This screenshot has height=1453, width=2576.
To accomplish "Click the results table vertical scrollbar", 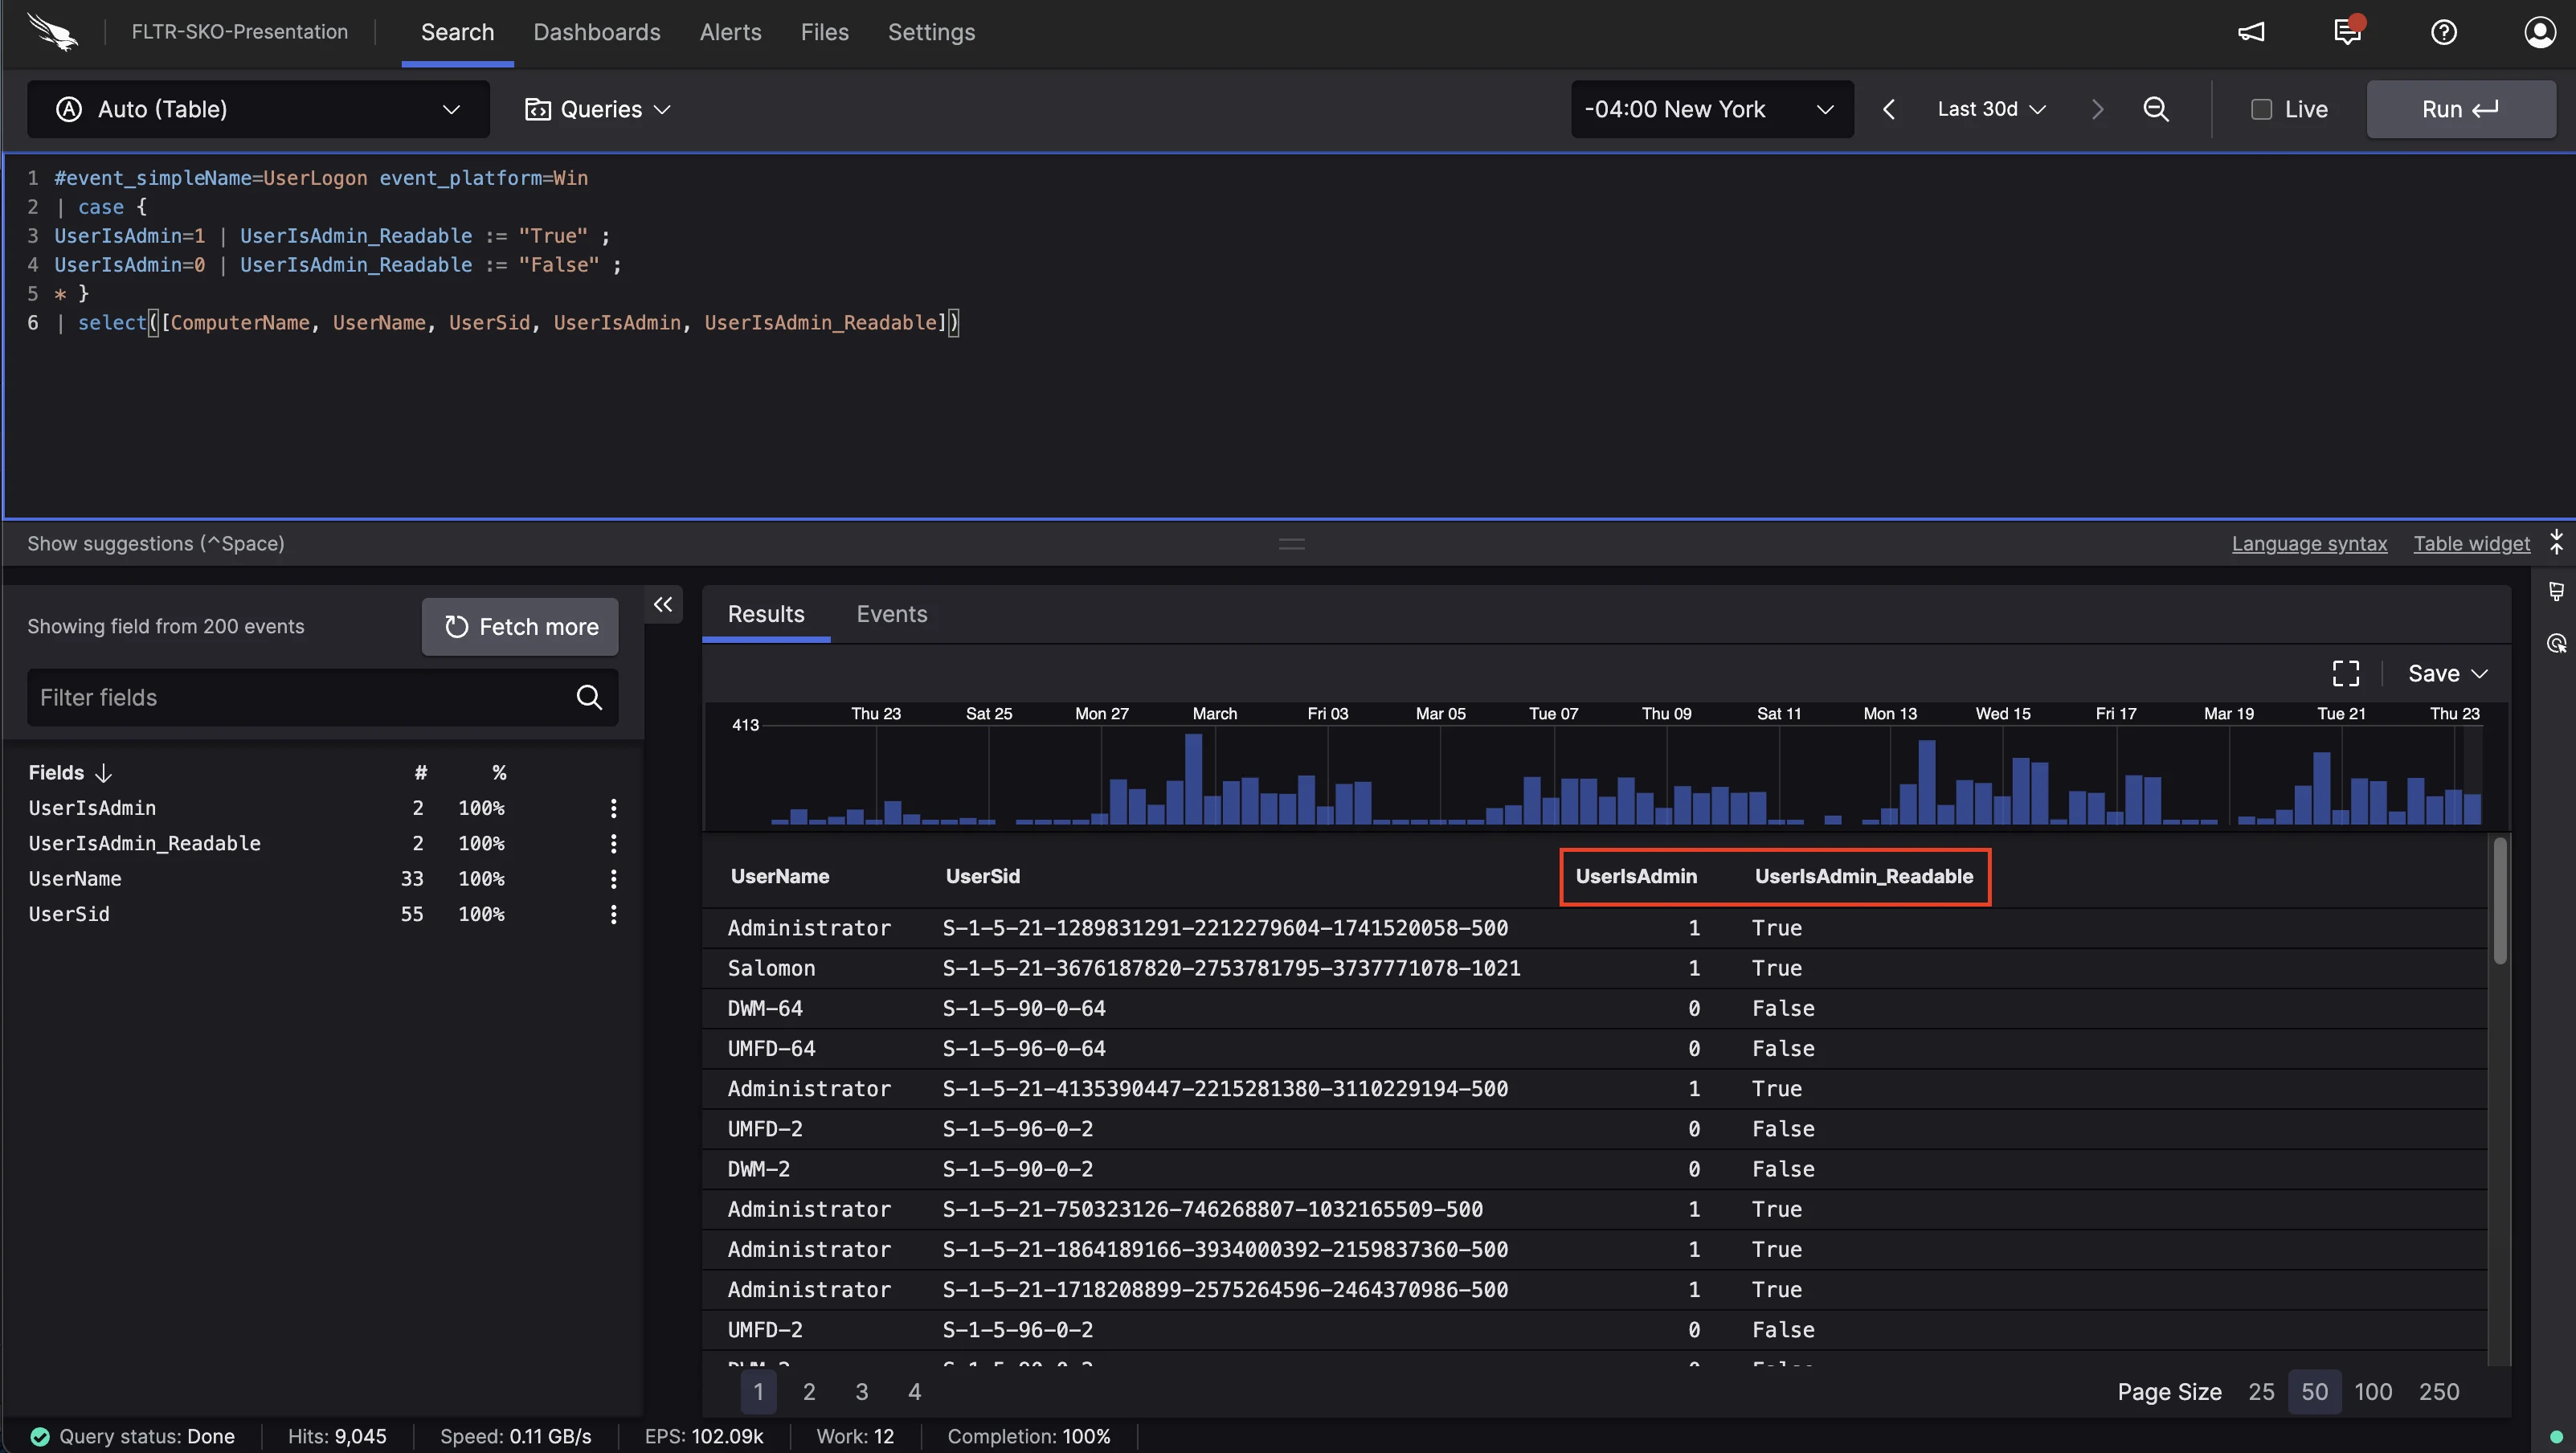I will (x=2500, y=900).
